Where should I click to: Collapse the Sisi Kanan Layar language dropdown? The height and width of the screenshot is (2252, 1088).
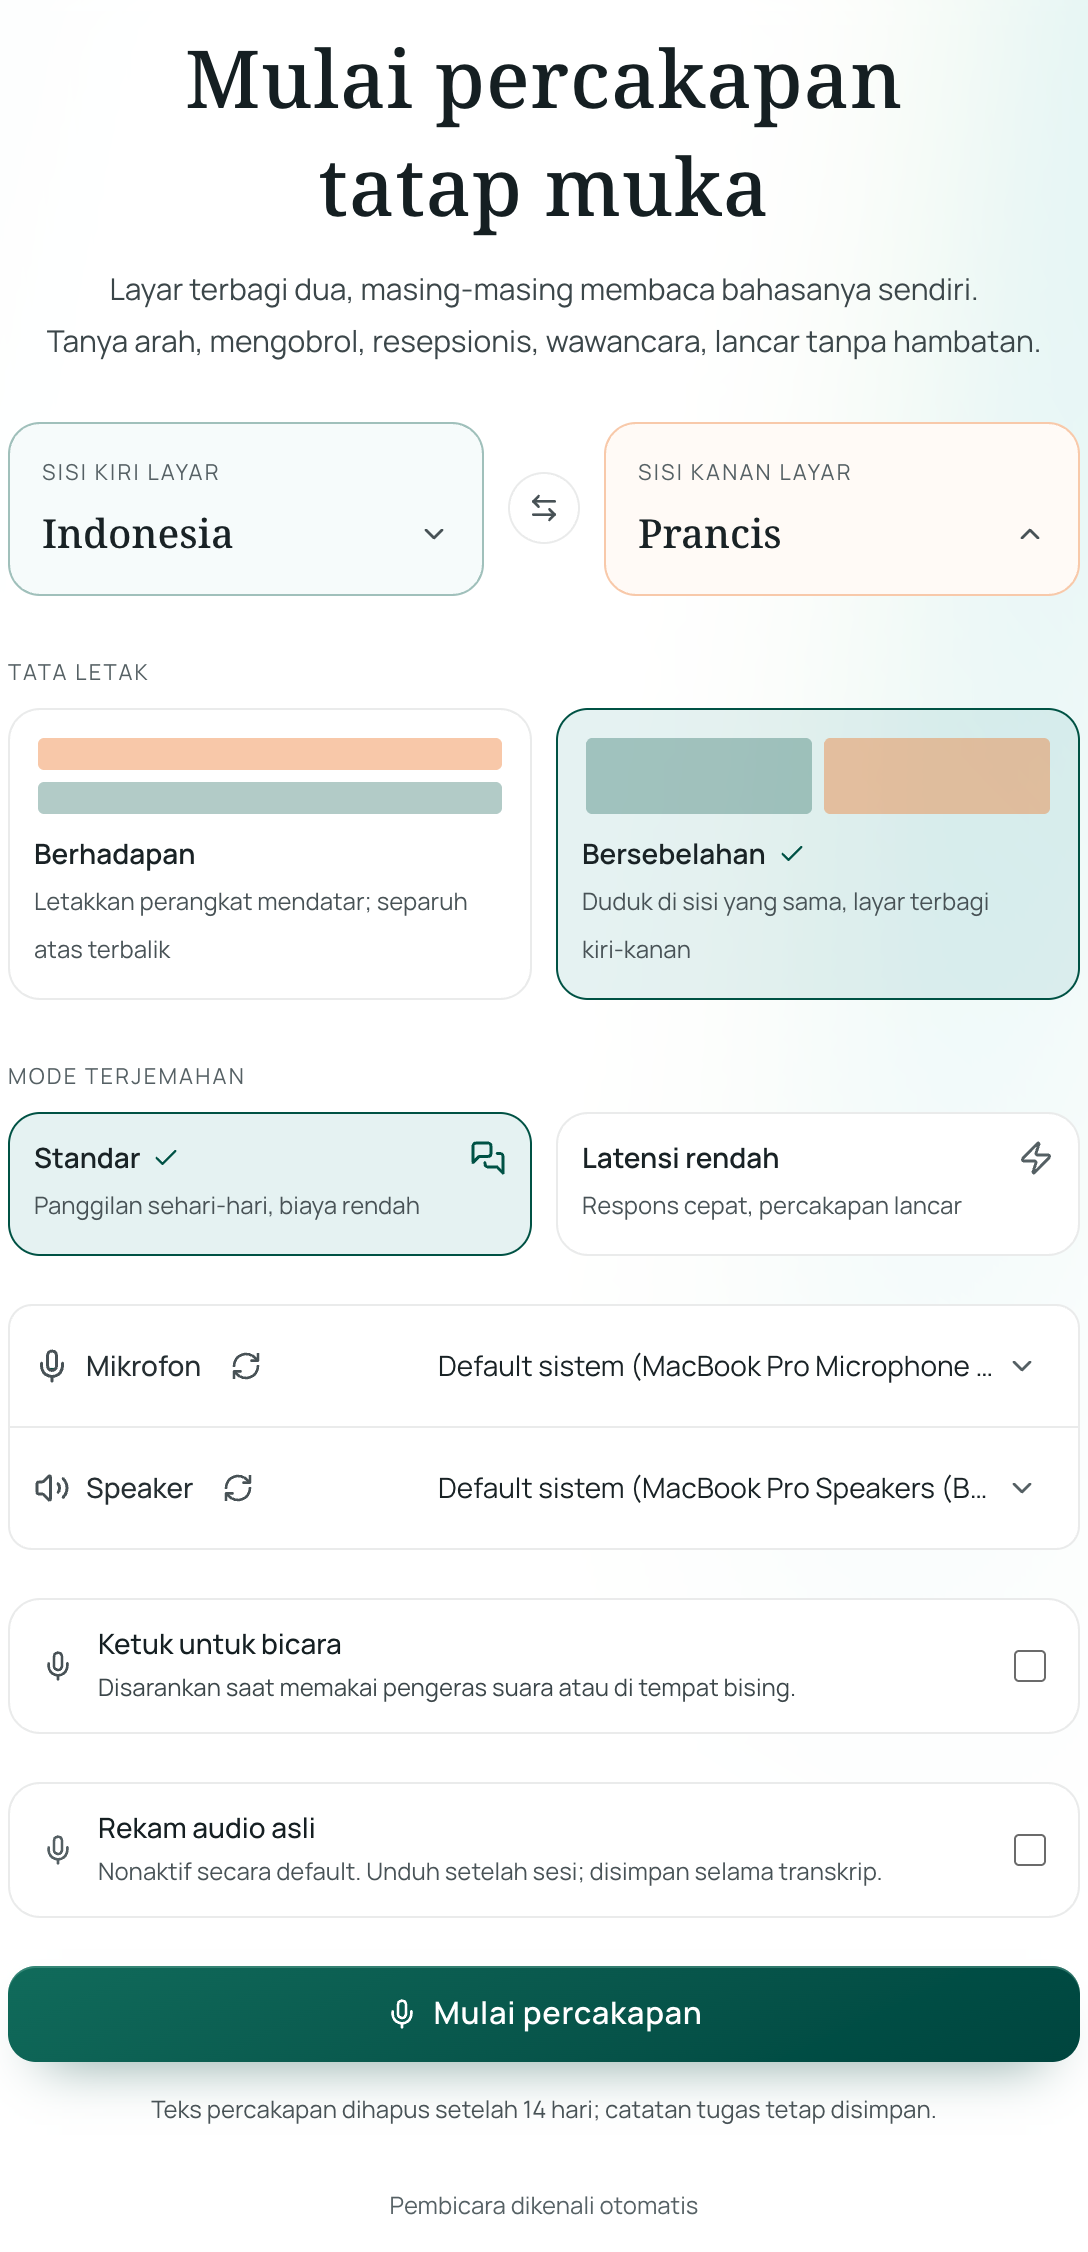842,509
